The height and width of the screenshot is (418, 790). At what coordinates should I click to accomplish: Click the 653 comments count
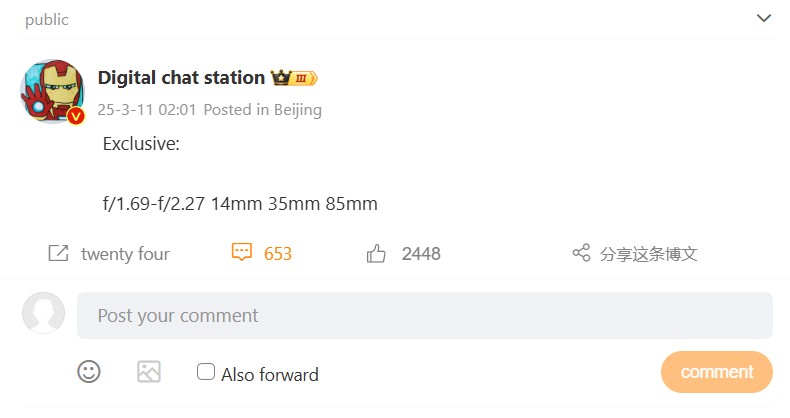pyautogui.click(x=278, y=254)
